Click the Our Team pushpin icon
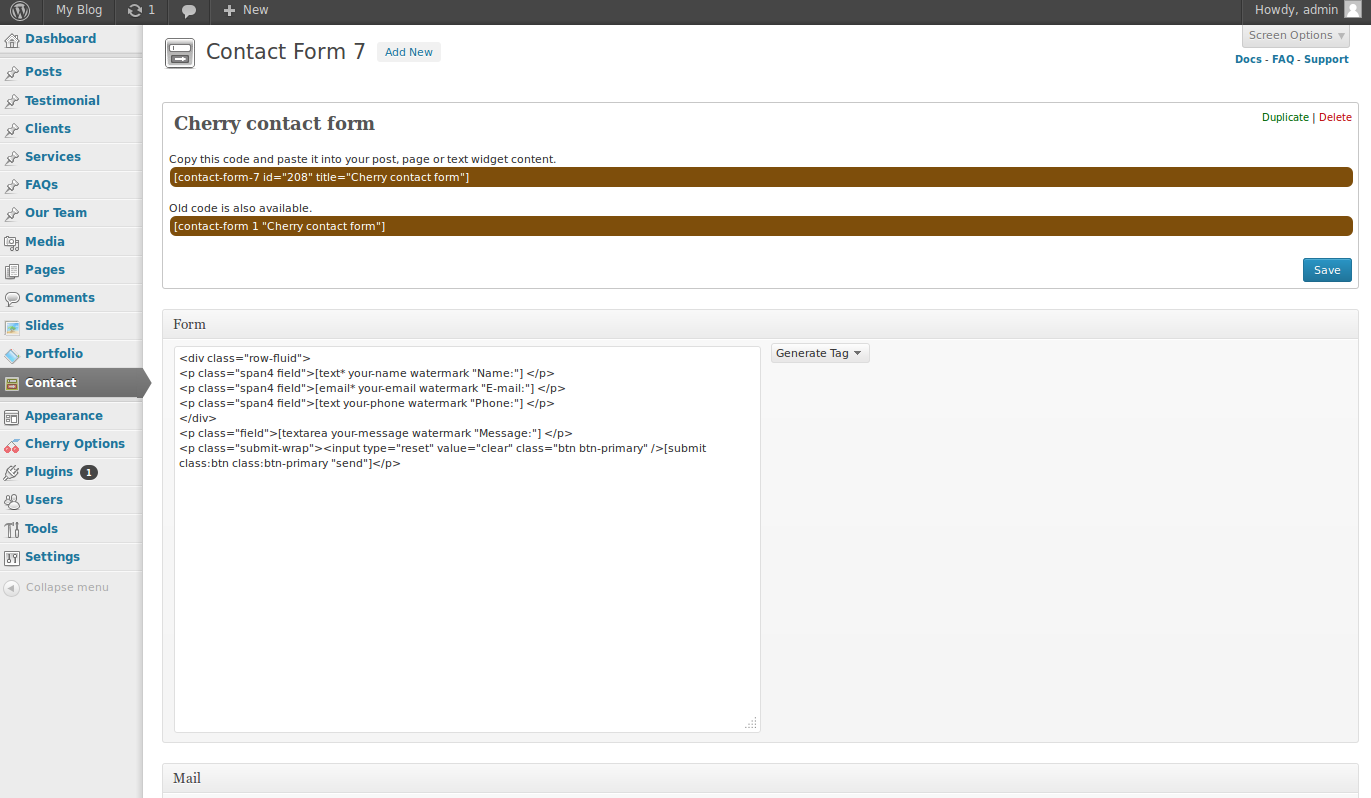1371x798 pixels. [12, 213]
